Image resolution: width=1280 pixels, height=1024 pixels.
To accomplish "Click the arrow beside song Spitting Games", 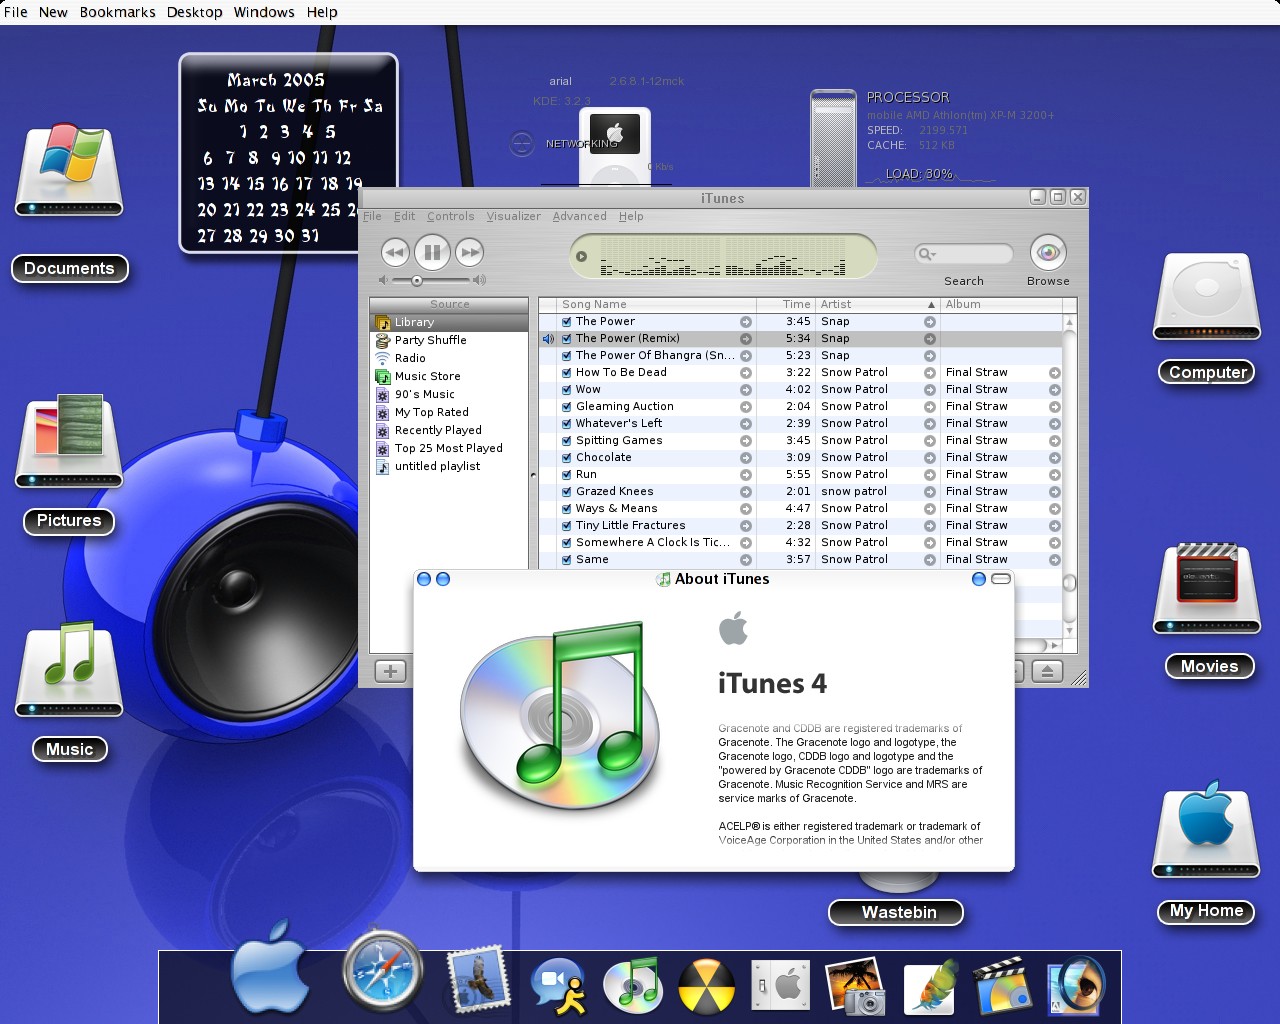I will (x=745, y=441).
